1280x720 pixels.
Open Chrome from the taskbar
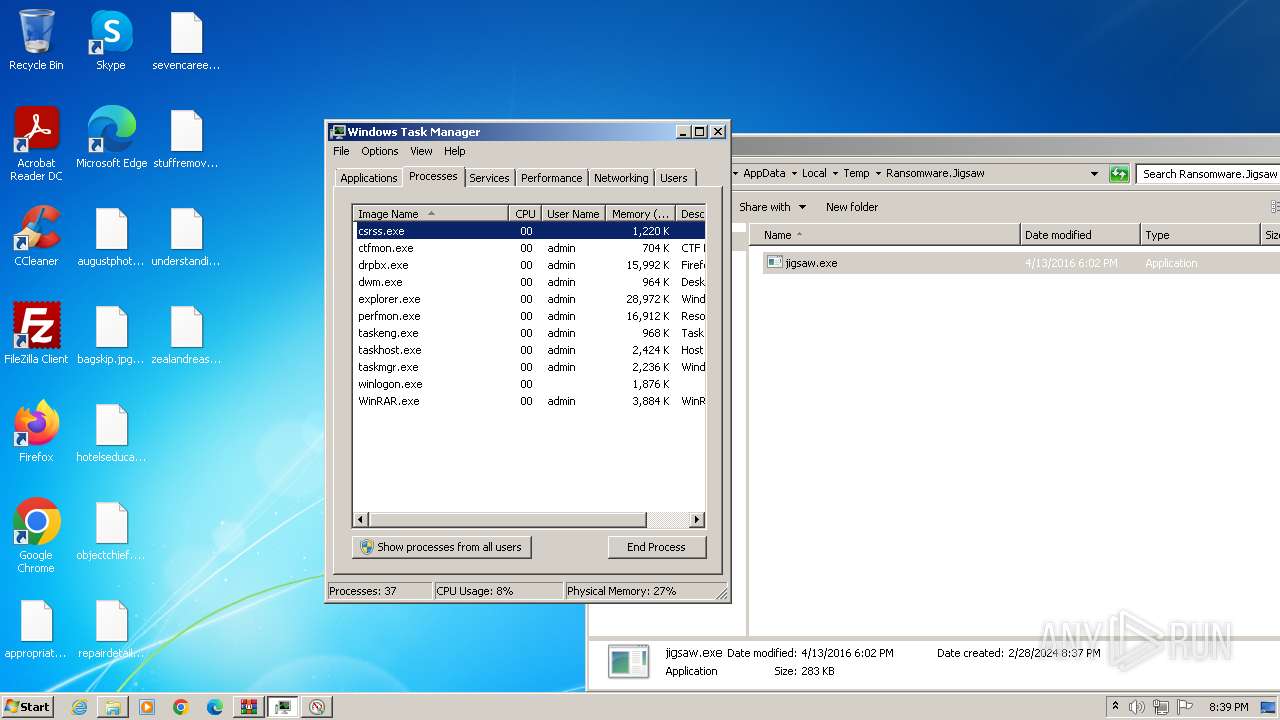(181, 707)
